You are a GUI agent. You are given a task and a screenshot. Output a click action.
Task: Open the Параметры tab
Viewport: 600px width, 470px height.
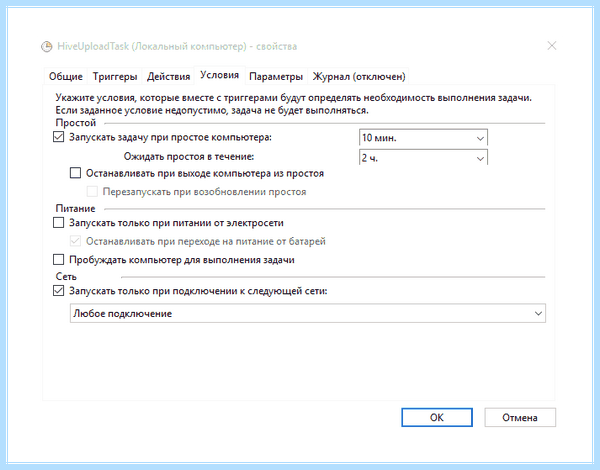(276, 77)
